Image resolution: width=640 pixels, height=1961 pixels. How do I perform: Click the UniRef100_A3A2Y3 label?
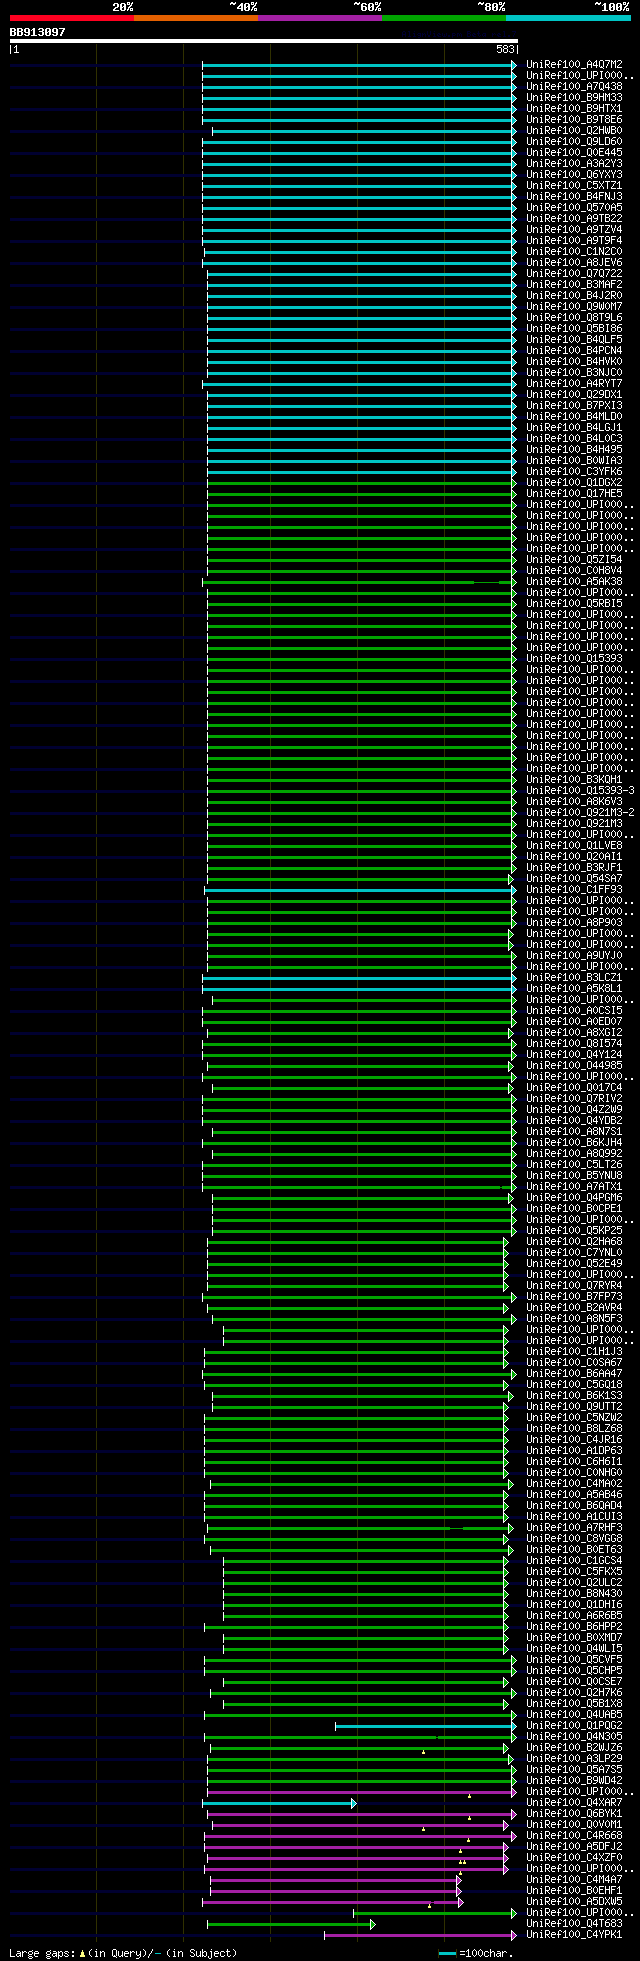(x=574, y=164)
